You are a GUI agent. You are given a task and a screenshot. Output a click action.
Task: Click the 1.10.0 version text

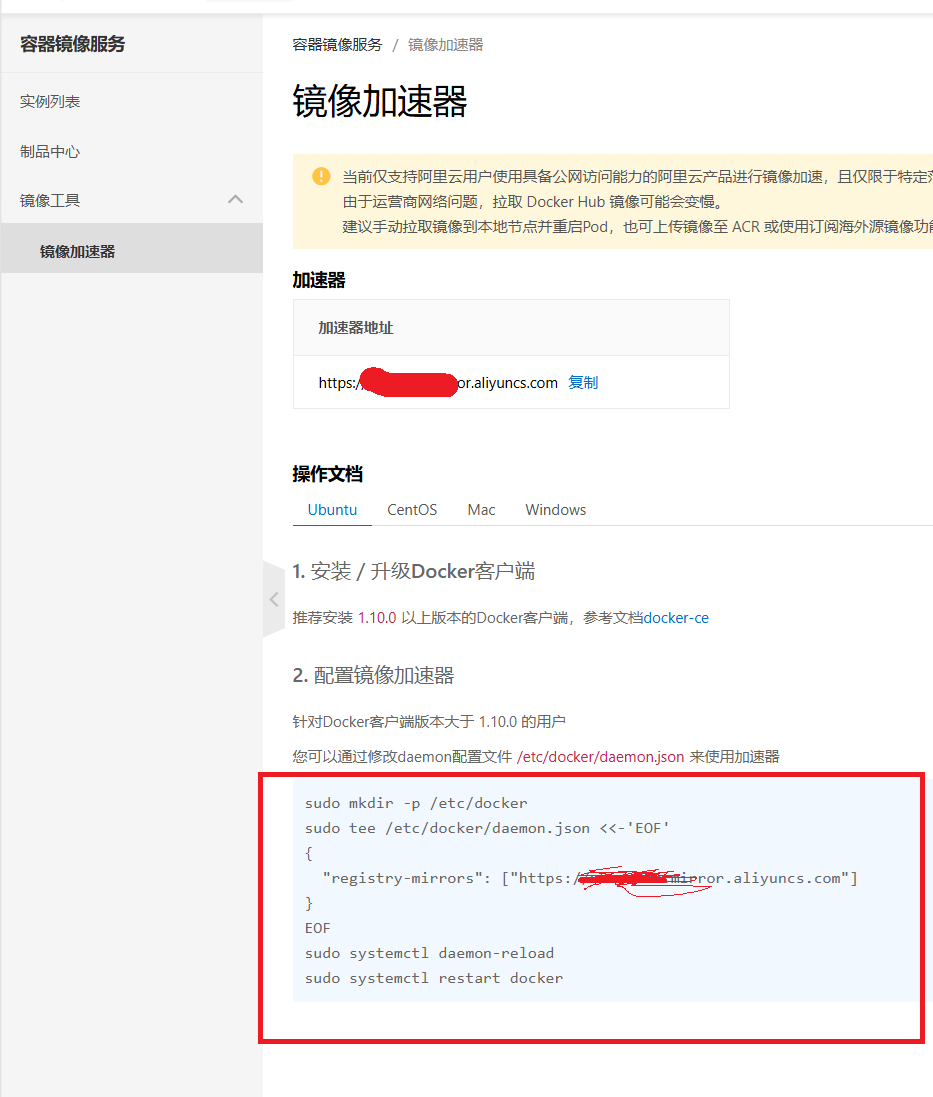[377, 618]
